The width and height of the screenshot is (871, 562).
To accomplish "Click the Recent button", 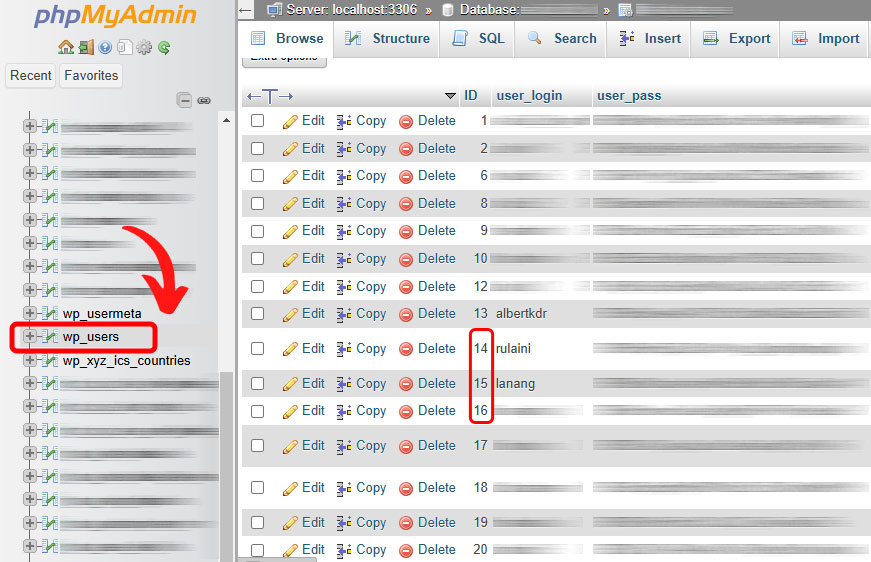I will 31,76.
